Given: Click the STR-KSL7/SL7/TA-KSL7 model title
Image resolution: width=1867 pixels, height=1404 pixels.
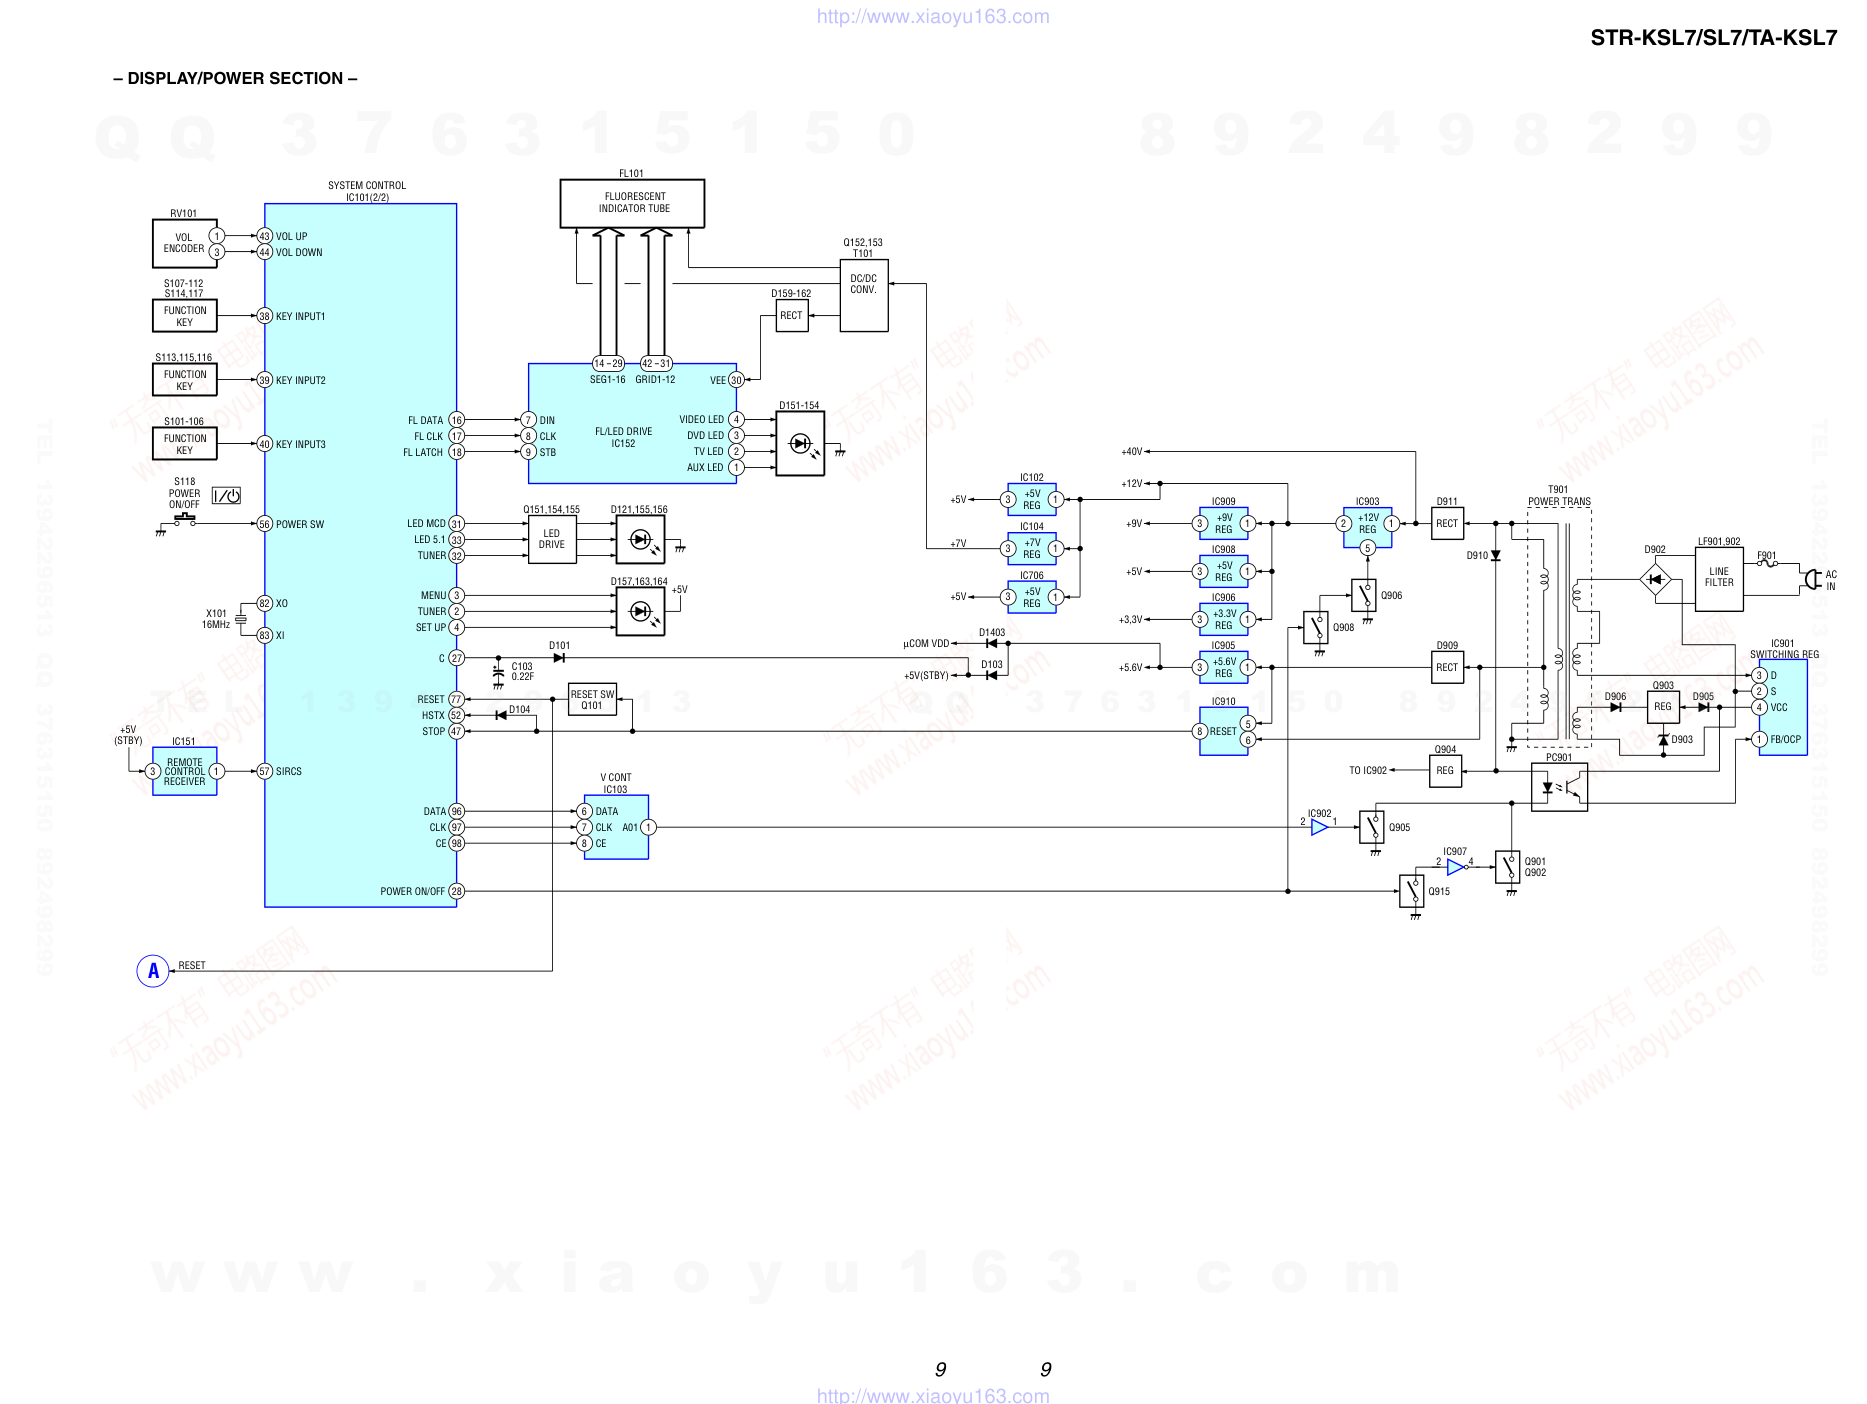Looking at the screenshot, I should click(1714, 38).
